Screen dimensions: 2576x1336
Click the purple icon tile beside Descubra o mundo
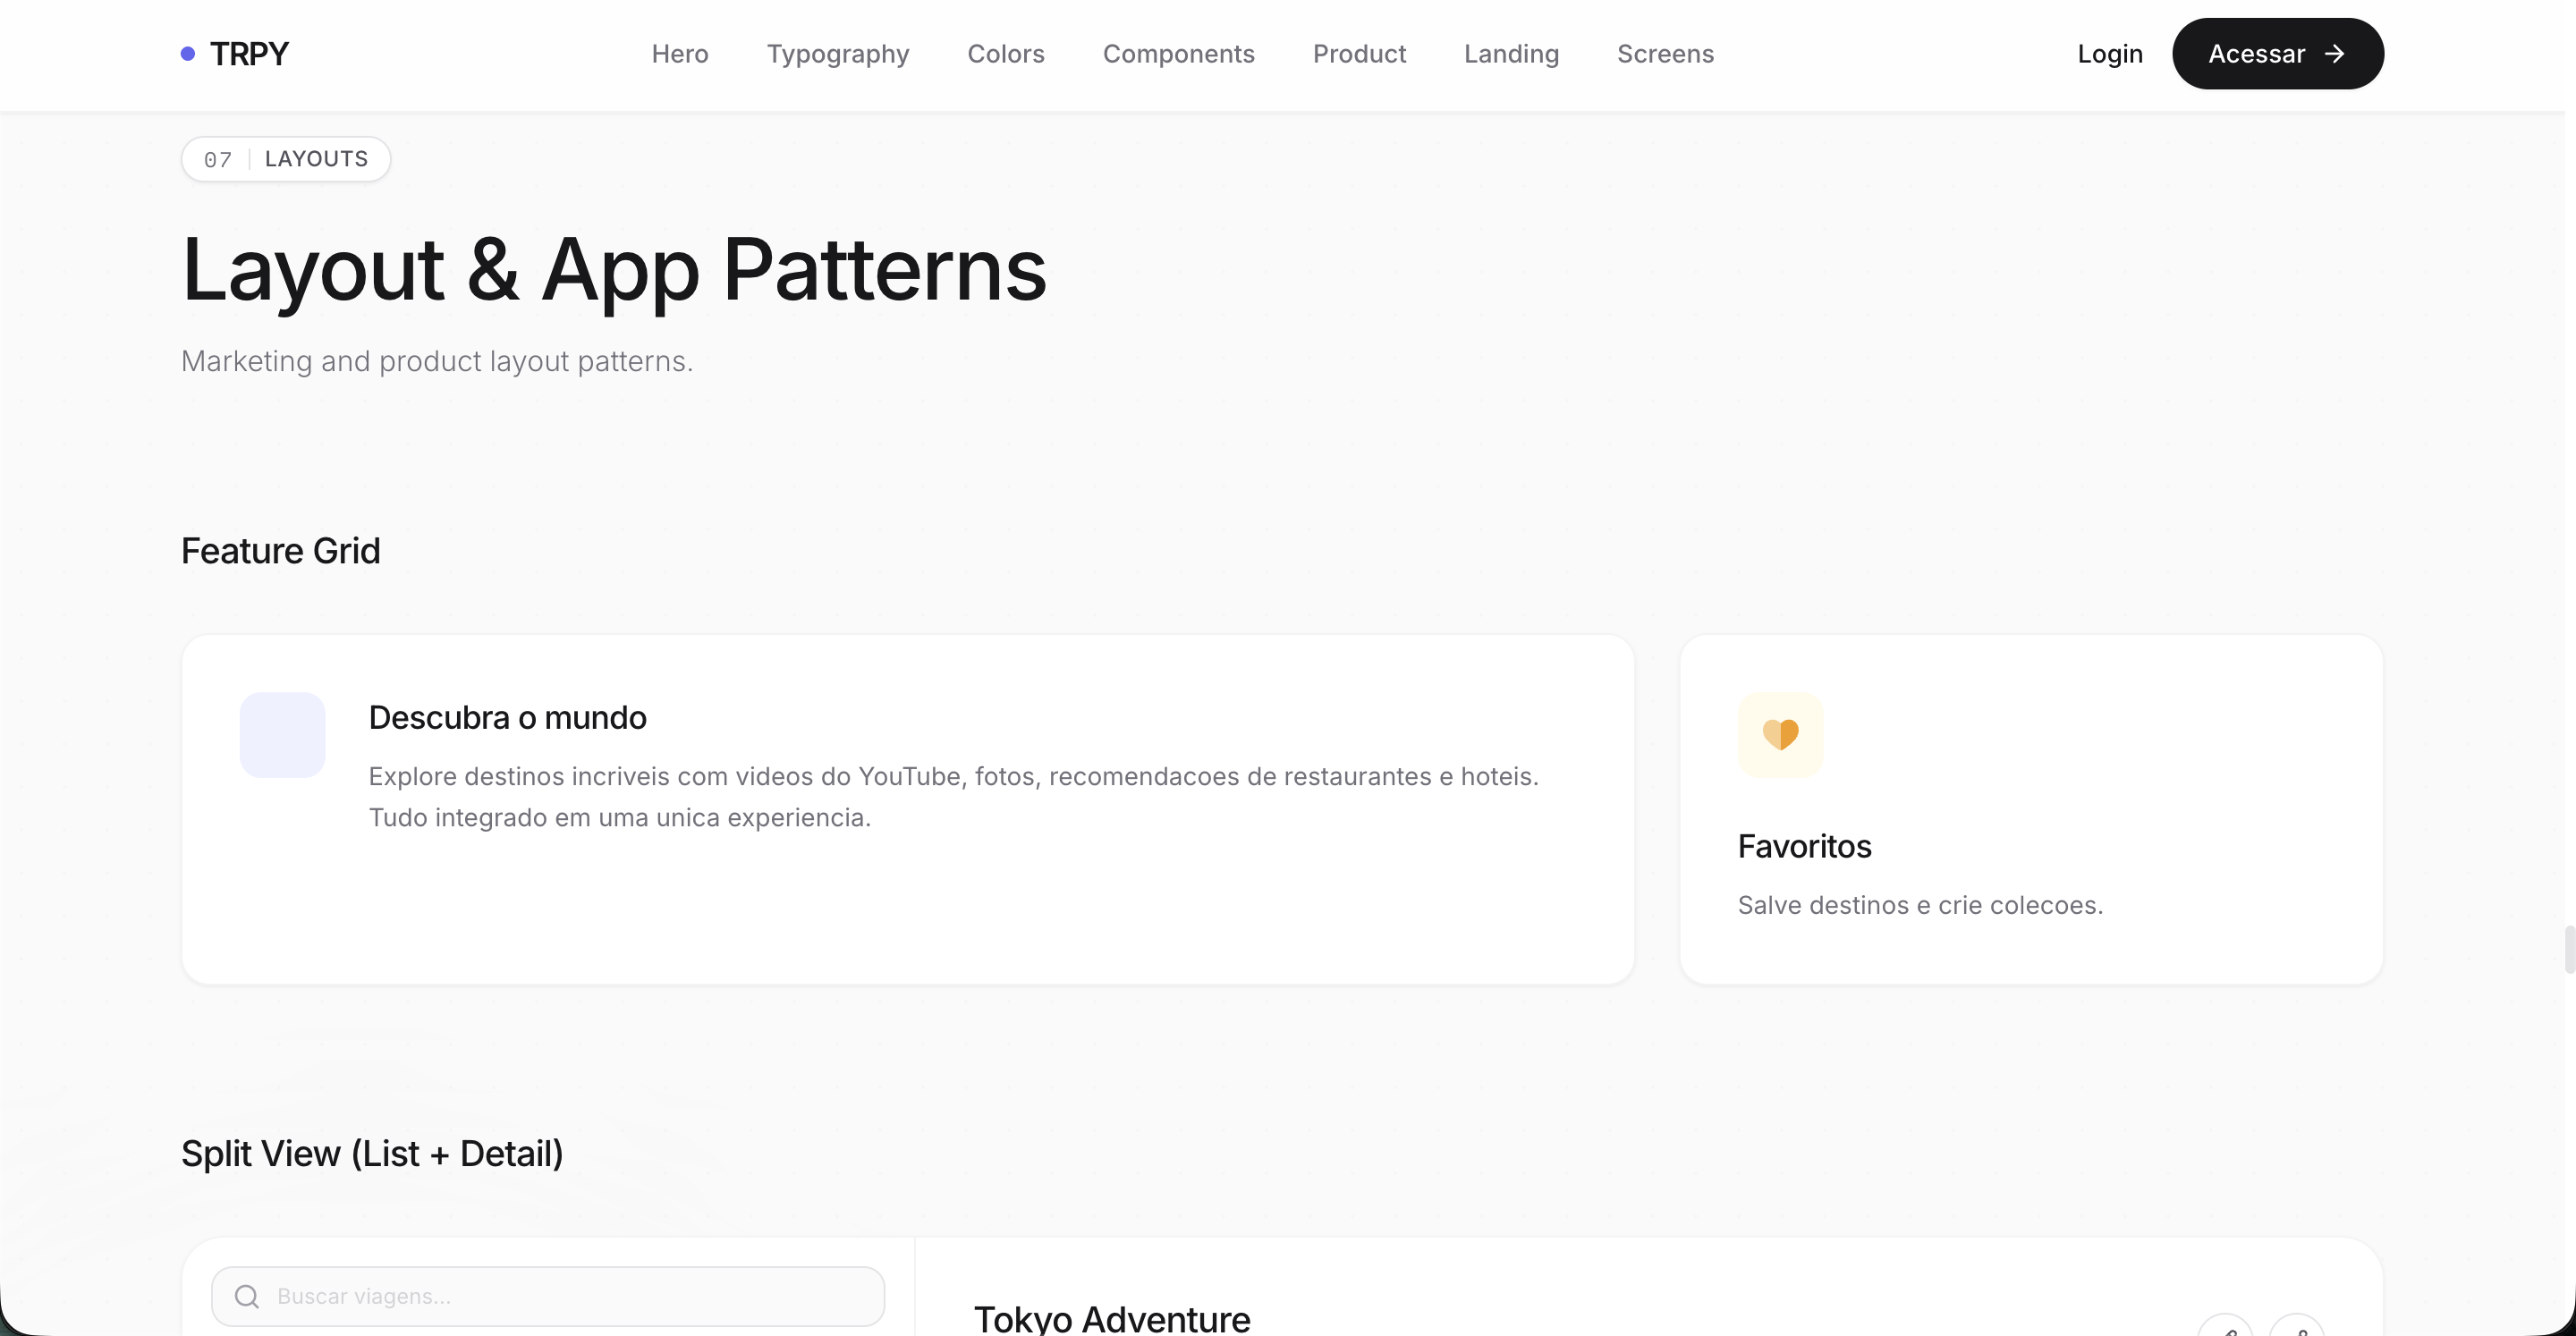click(283, 735)
